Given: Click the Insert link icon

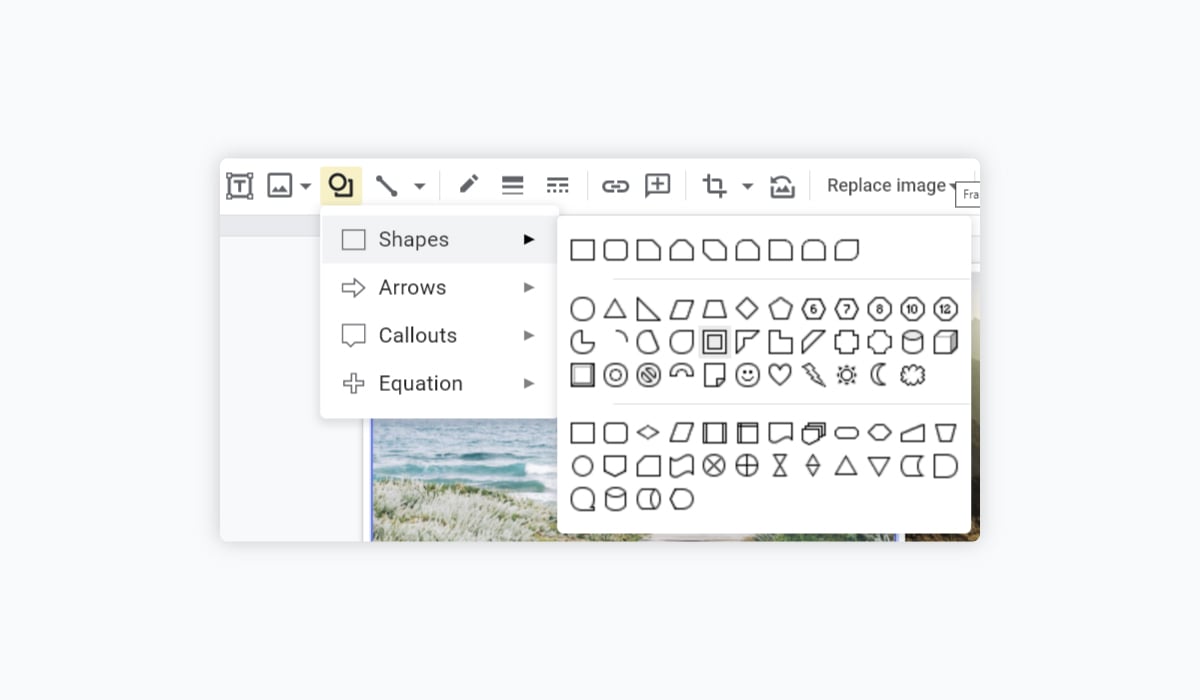Looking at the screenshot, I should click(615, 186).
